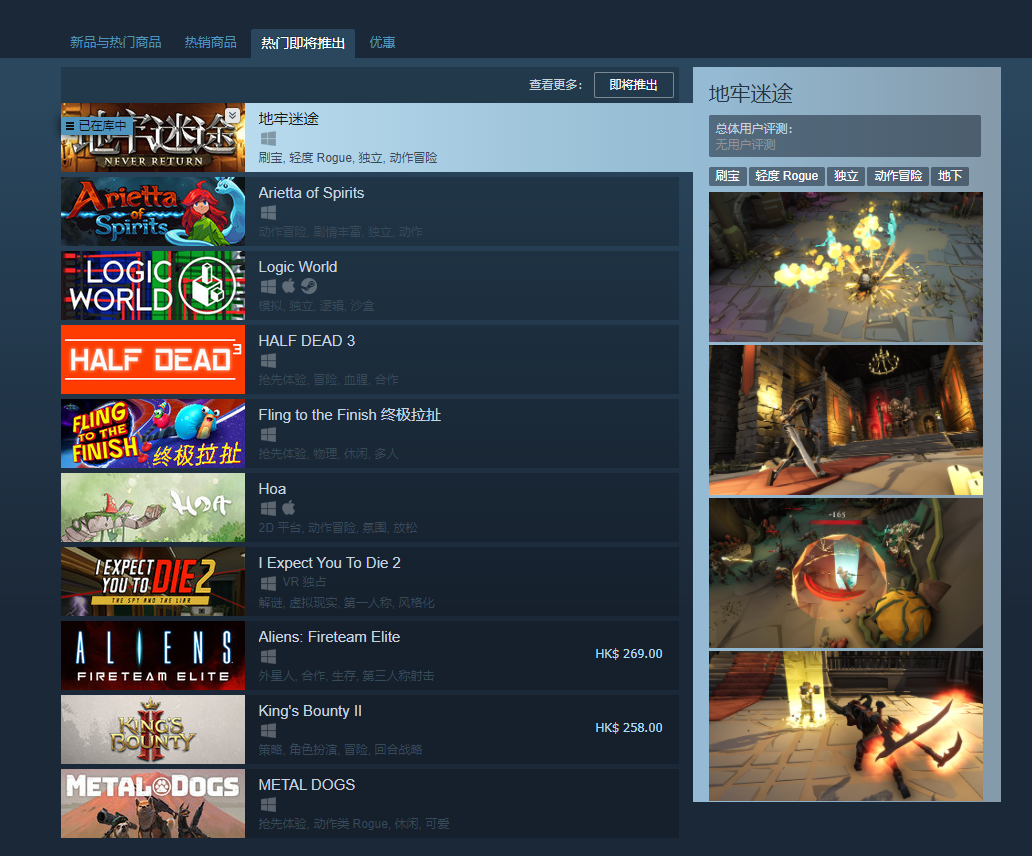Image resolution: width=1032 pixels, height=856 pixels.
Task: View the third preview screenshot with the red shield bubble
Action: [x=846, y=573]
